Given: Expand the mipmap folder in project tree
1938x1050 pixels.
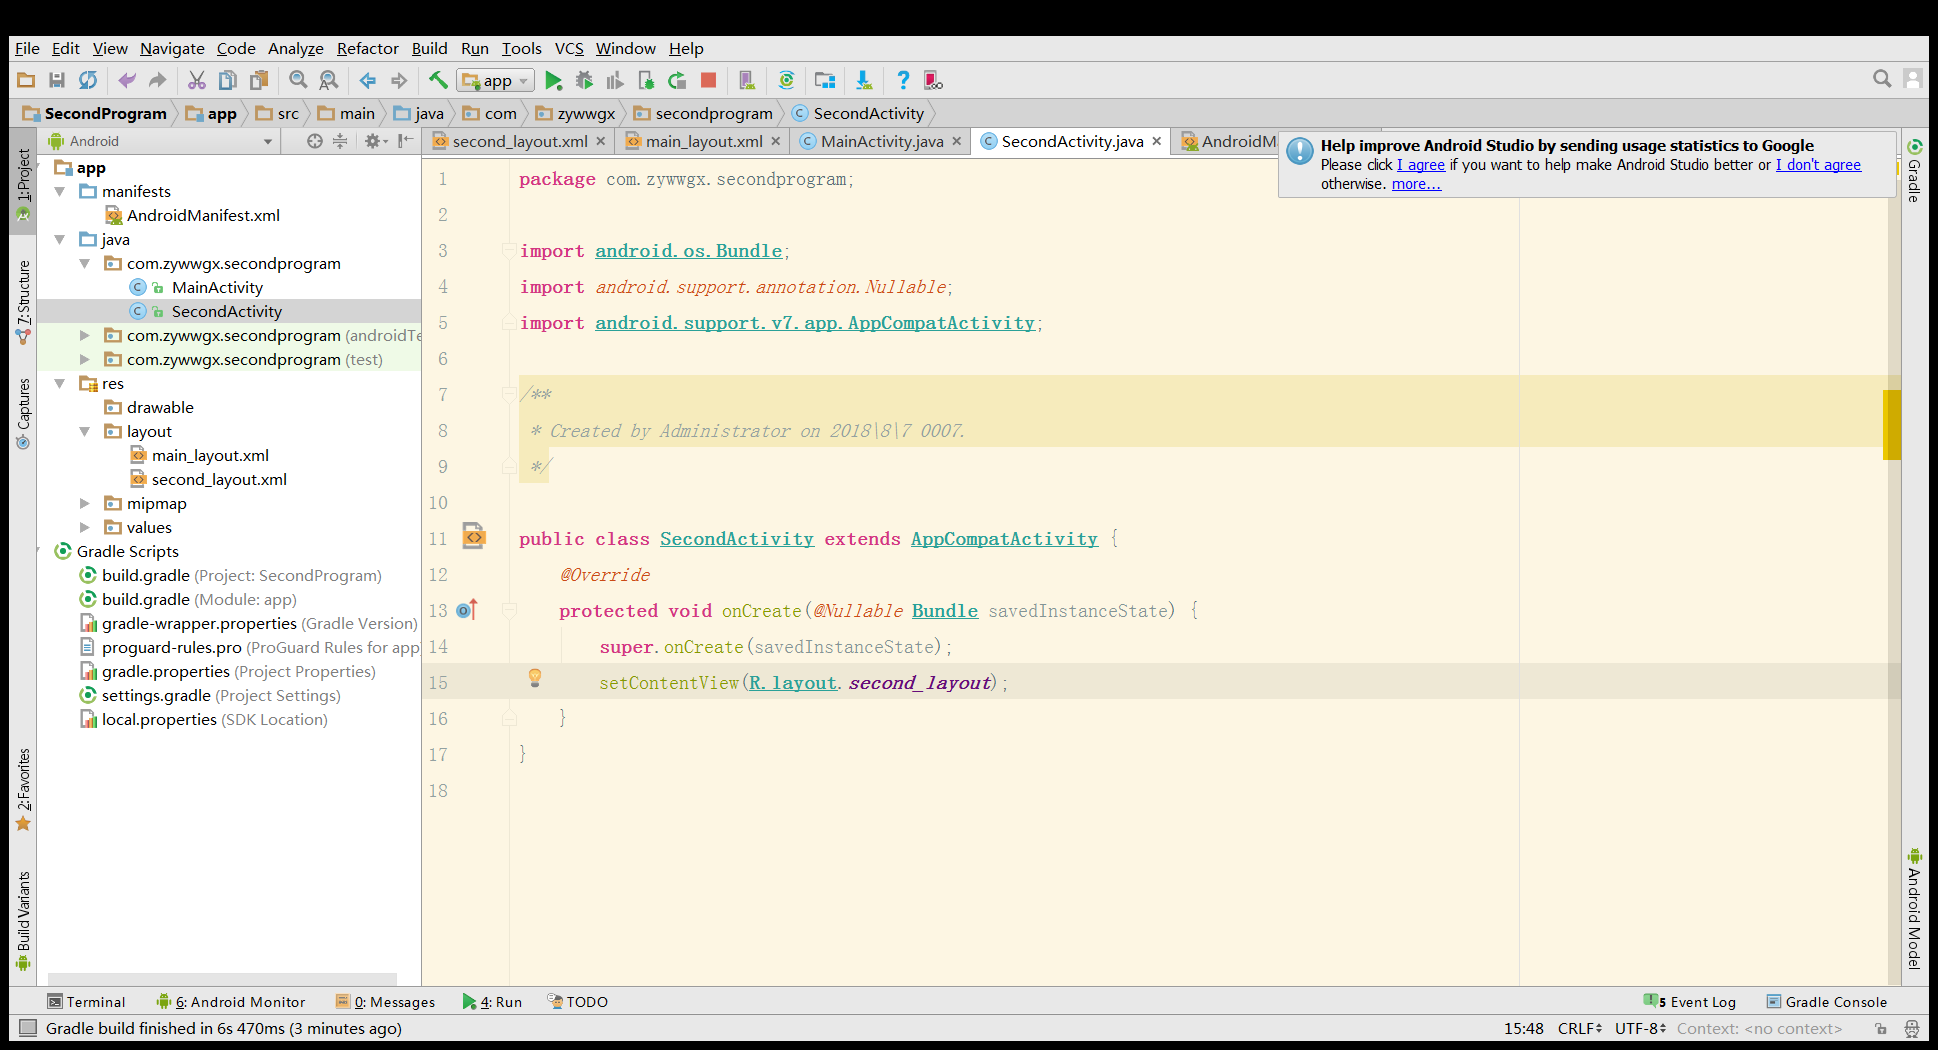Looking at the screenshot, I should pos(85,504).
